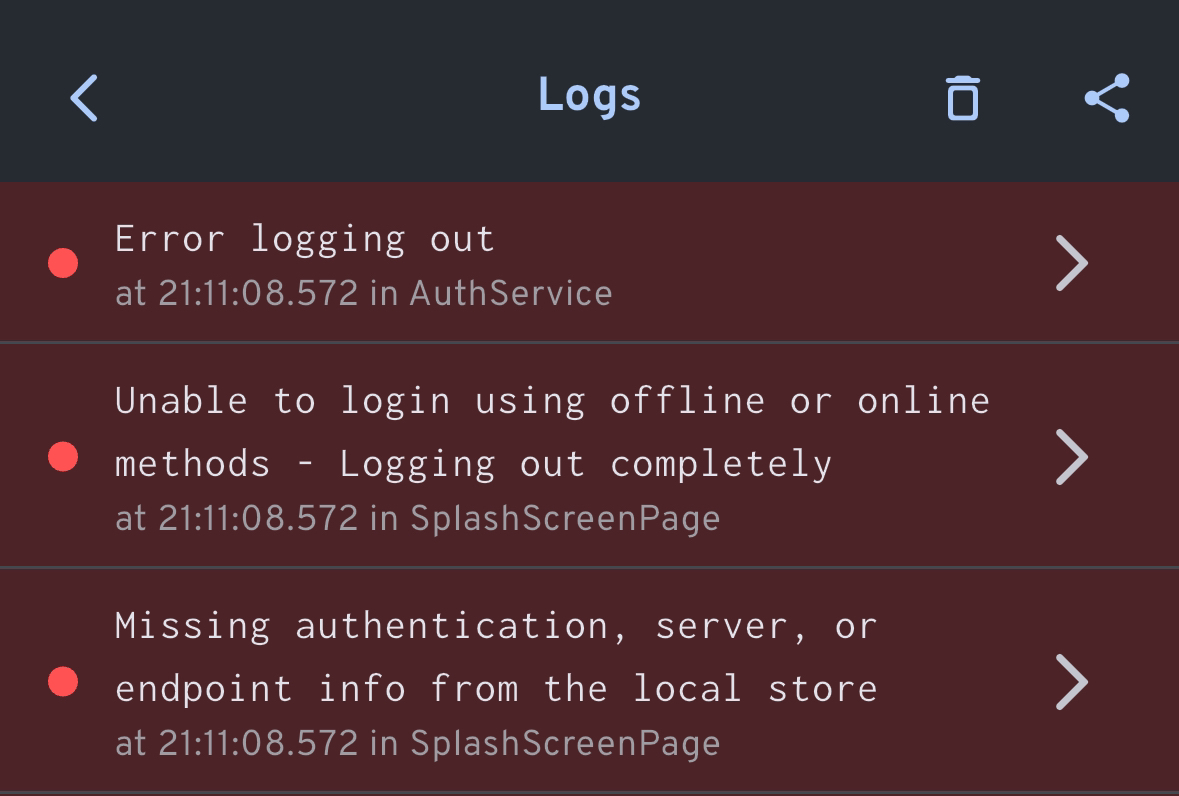
Task: Tap 'Unable to login using offline or online' text
Action: coord(552,401)
